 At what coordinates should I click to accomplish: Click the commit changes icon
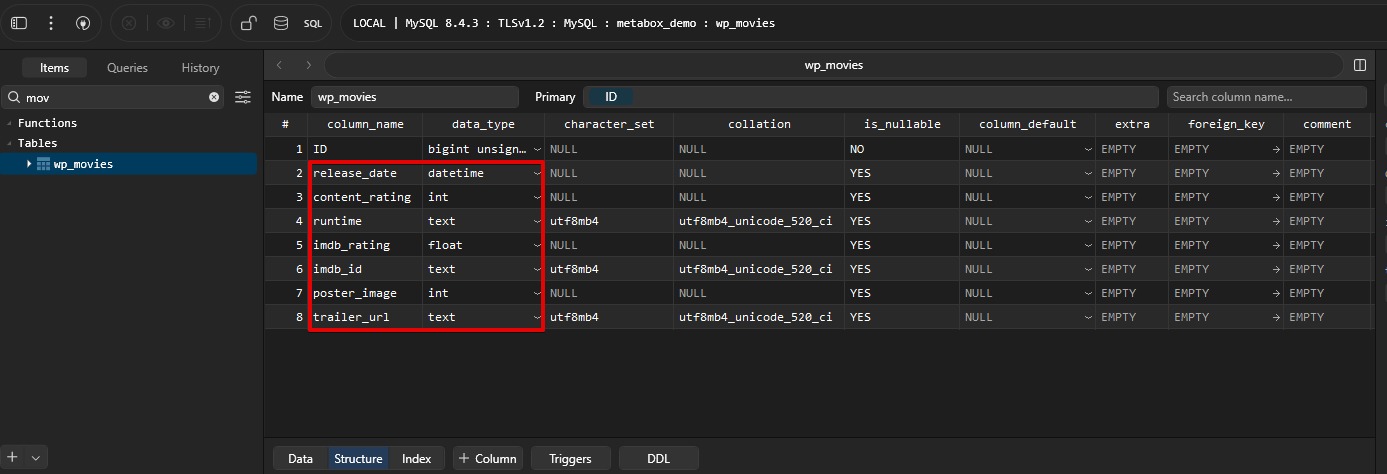point(202,22)
